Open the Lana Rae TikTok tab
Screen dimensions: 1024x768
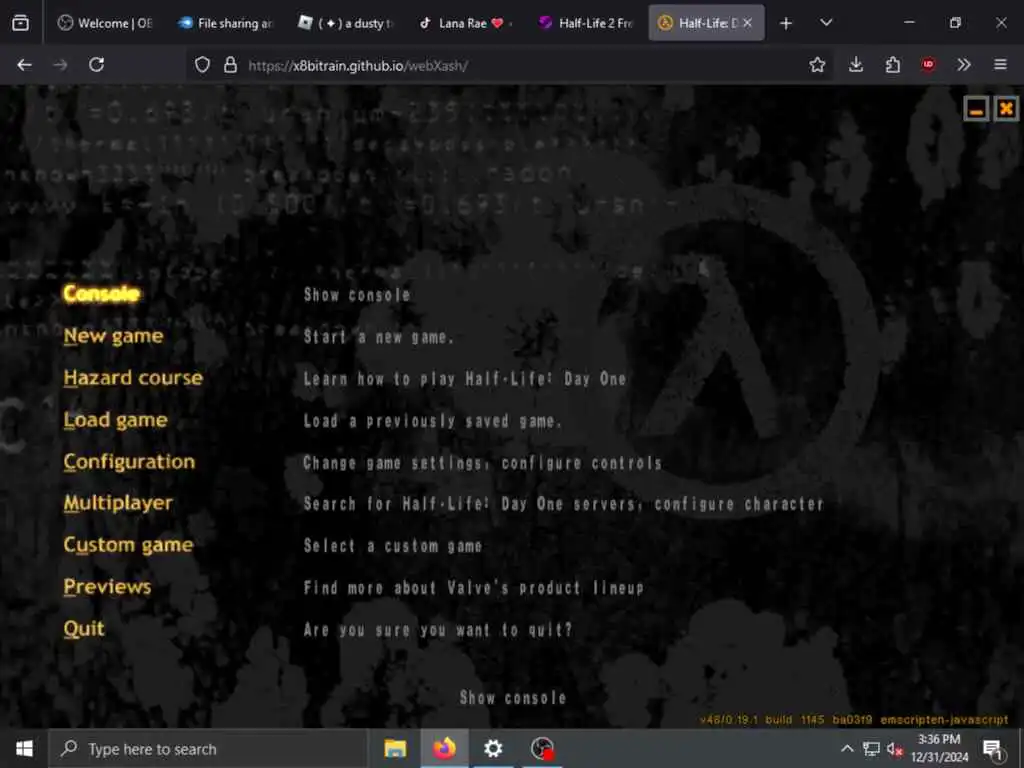(466, 23)
